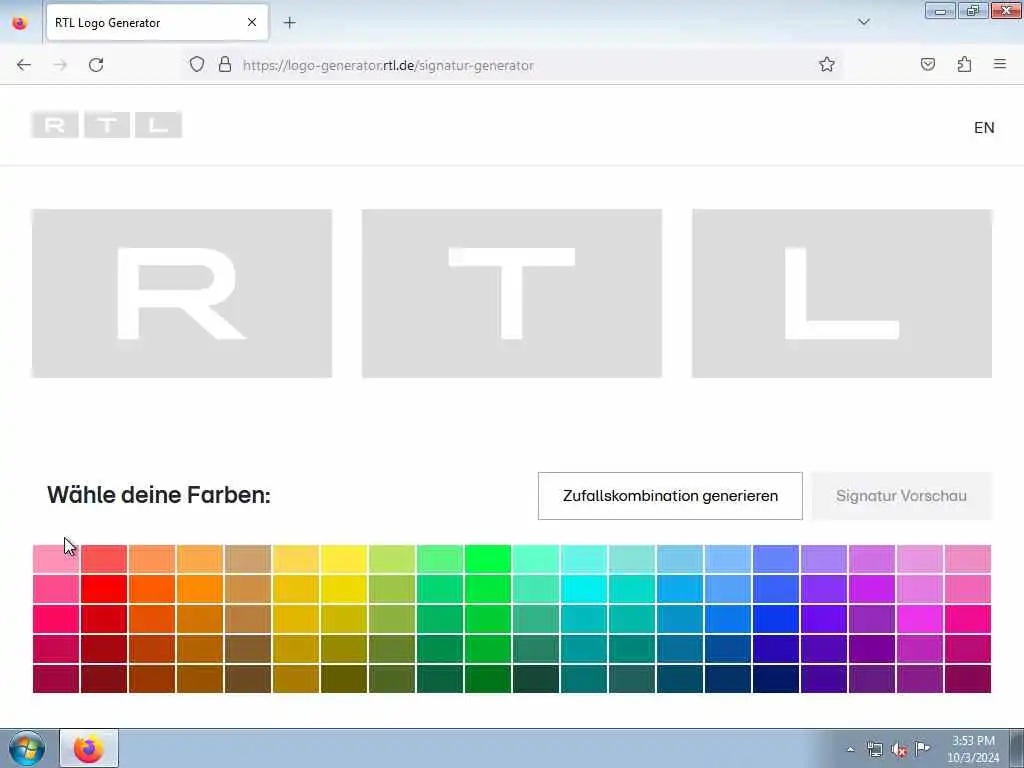This screenshot has height=768, width=1024.
Task: Close the RTL Logo Generator tab
Action: 251,22
